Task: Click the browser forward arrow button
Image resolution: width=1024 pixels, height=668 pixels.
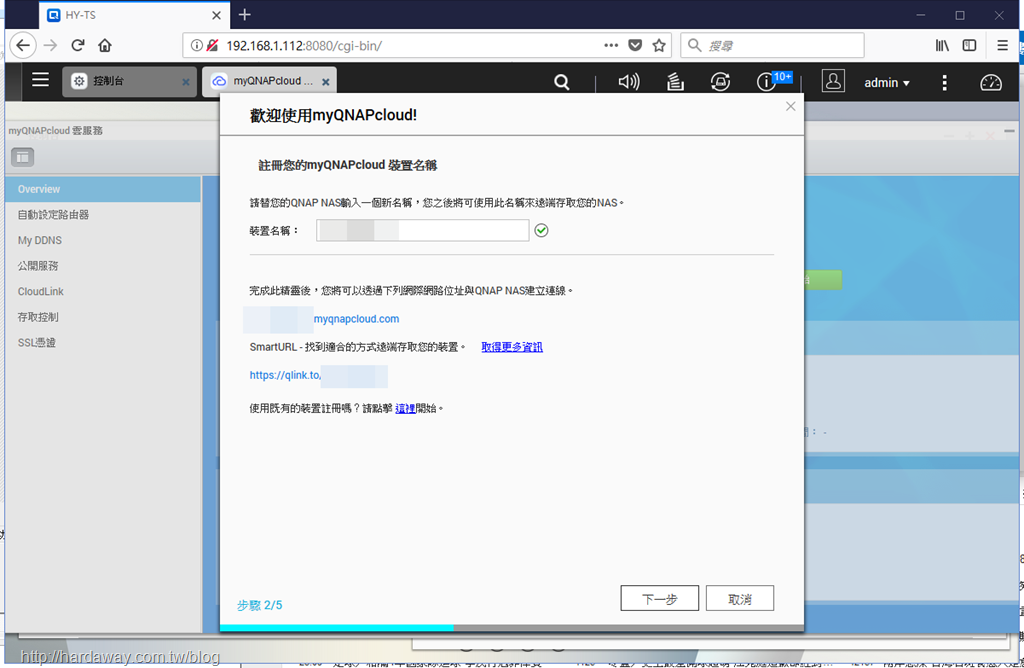Action: tap(50, 45)
